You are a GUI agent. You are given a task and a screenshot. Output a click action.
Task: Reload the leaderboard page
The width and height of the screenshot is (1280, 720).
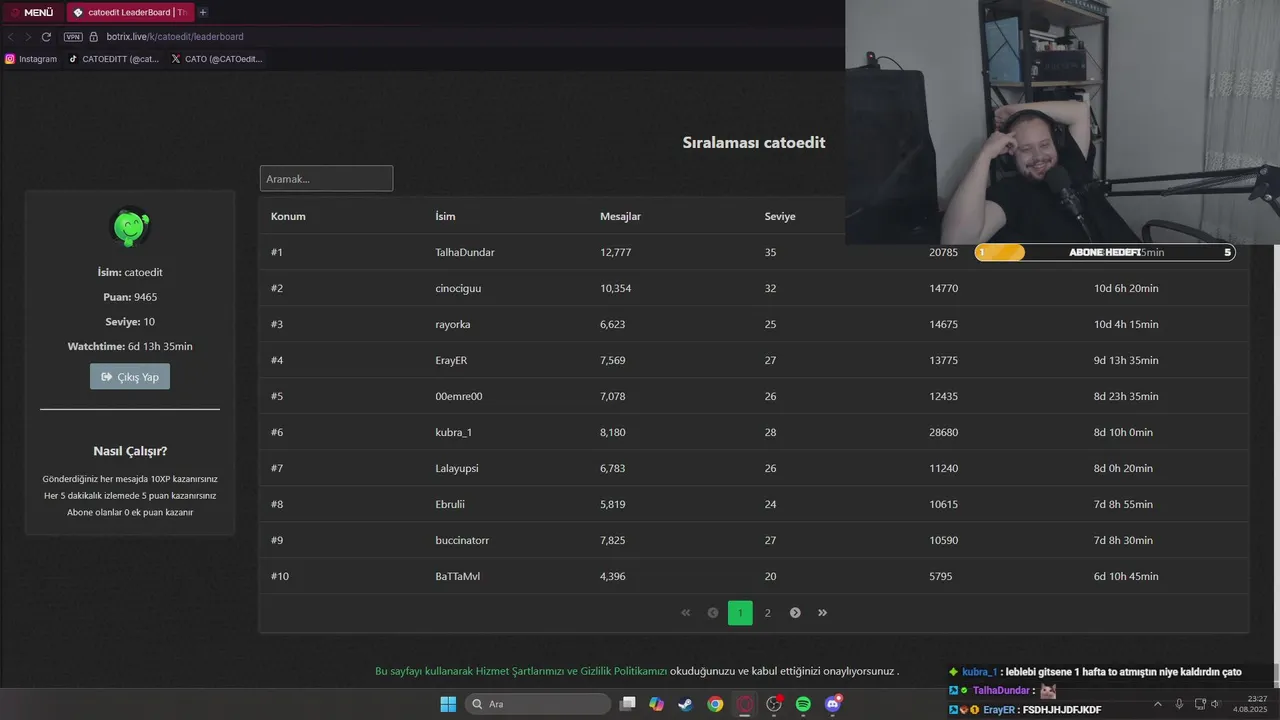coord(46,37)
